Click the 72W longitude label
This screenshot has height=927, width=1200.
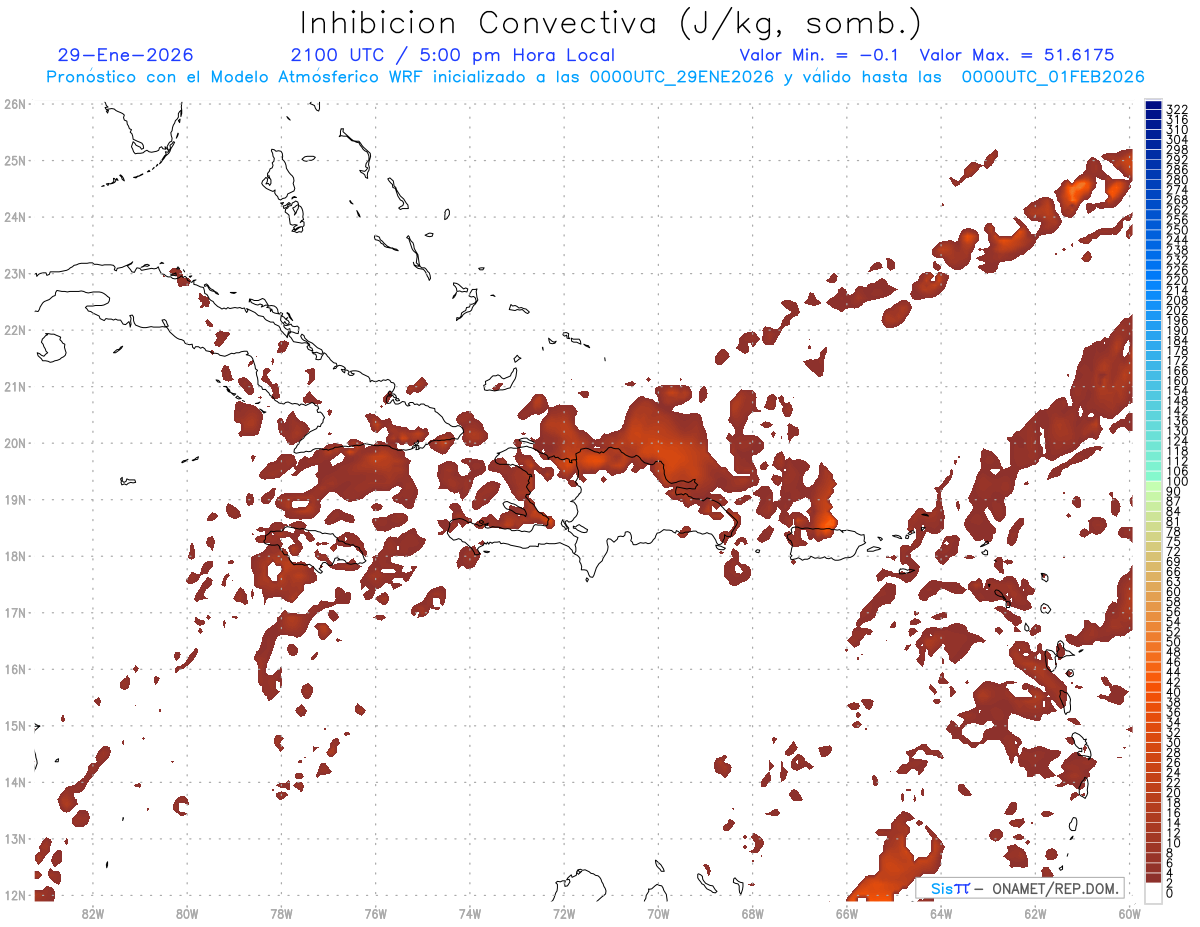click(x=564, y=913)
